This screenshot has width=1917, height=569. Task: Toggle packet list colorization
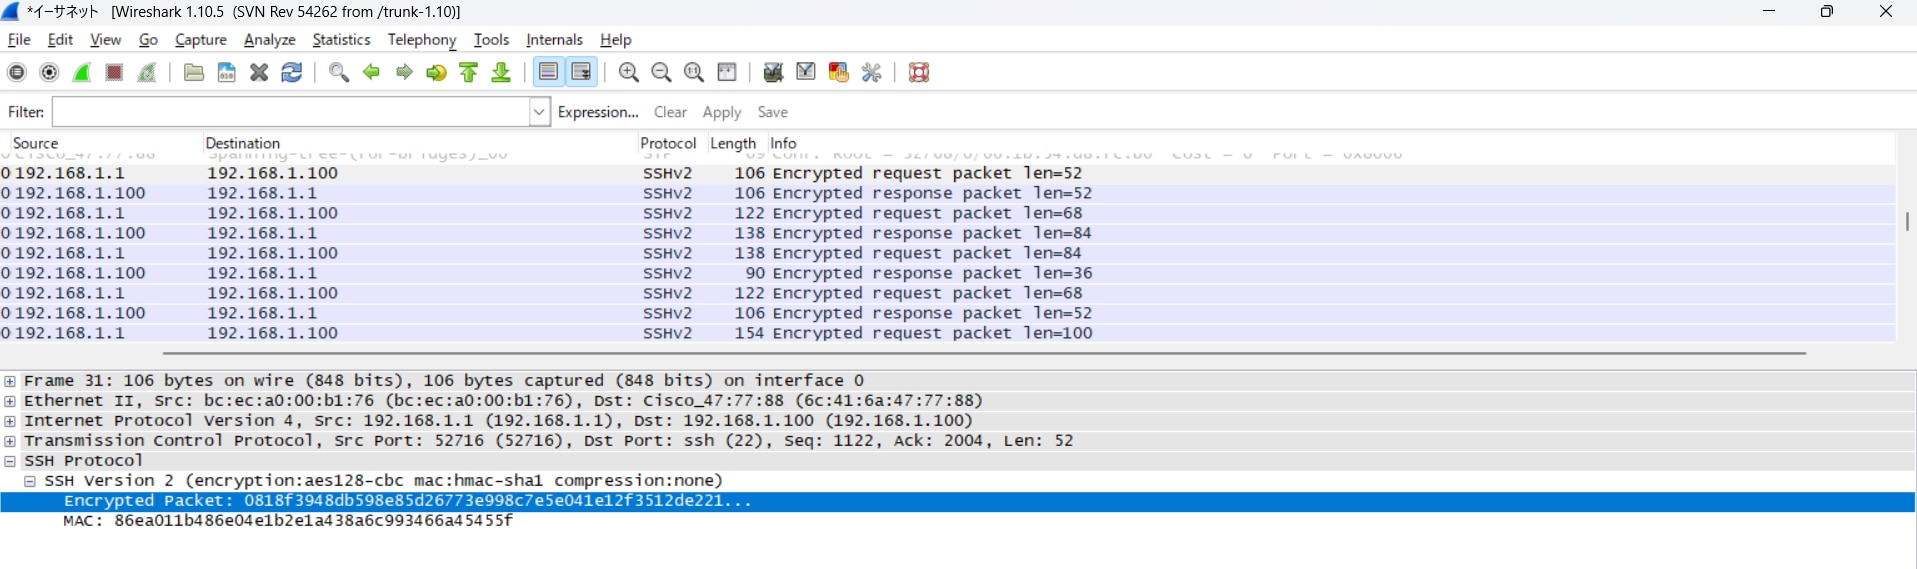pyautogui.click(x=548, y=72)
